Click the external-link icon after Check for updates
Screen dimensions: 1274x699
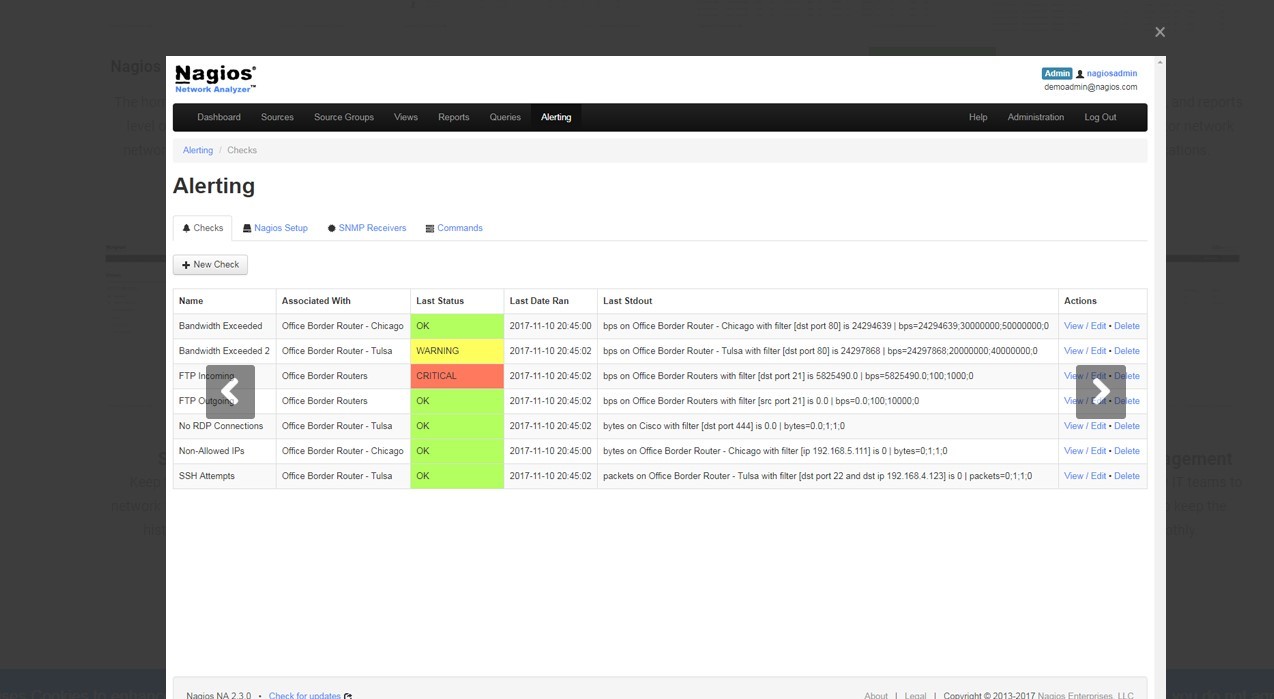pos(346,694)
